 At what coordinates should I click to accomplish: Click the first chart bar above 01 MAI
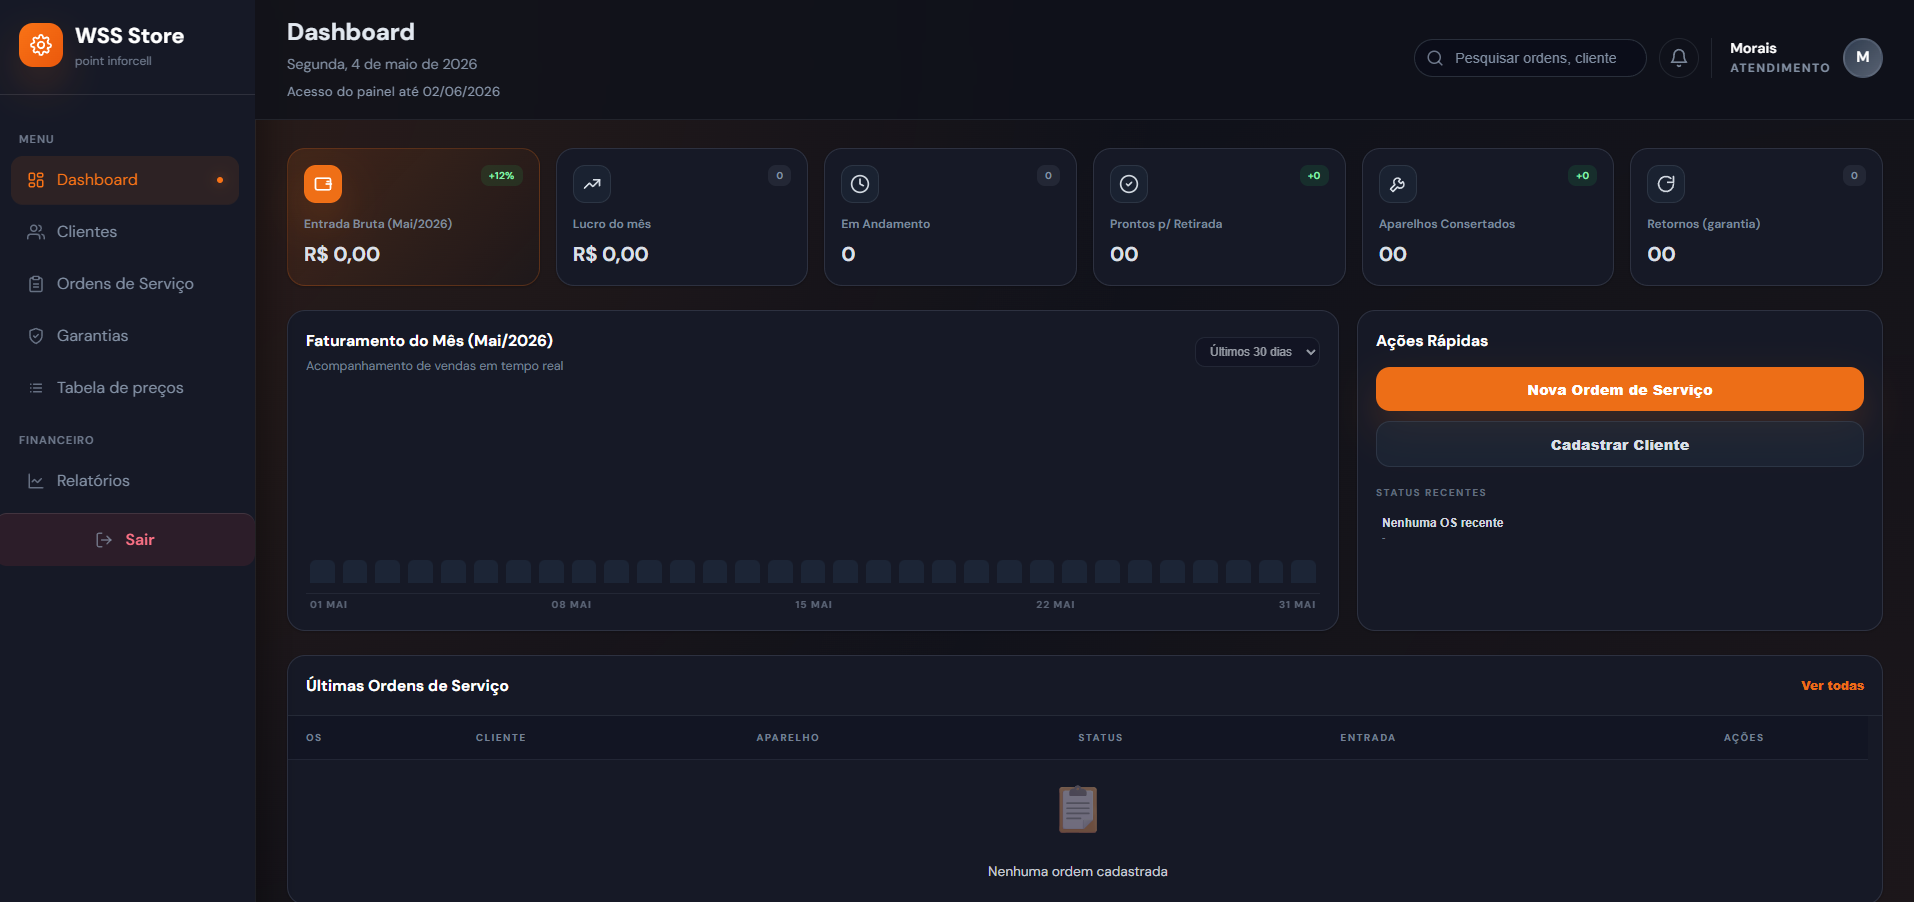coord(322,572)
